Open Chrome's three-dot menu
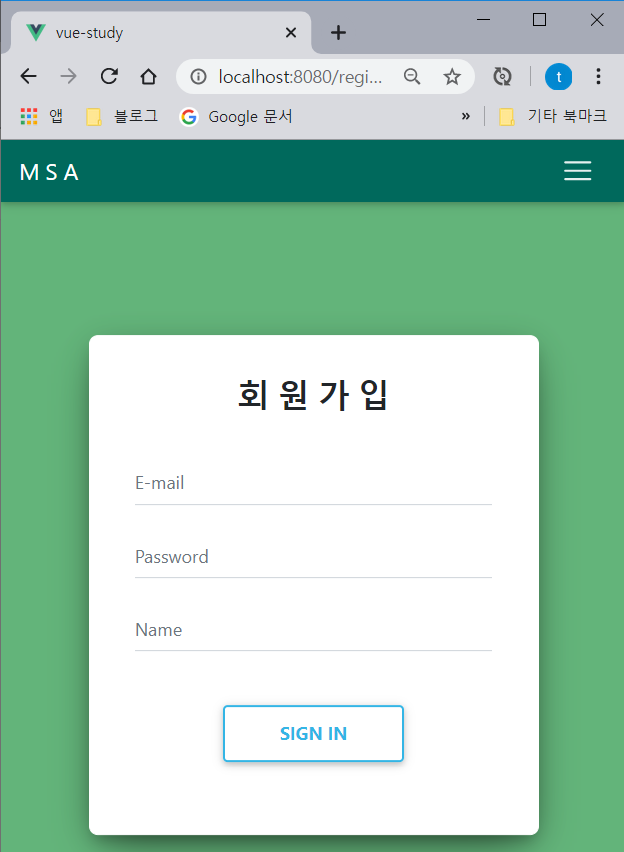 coord(598,77)
